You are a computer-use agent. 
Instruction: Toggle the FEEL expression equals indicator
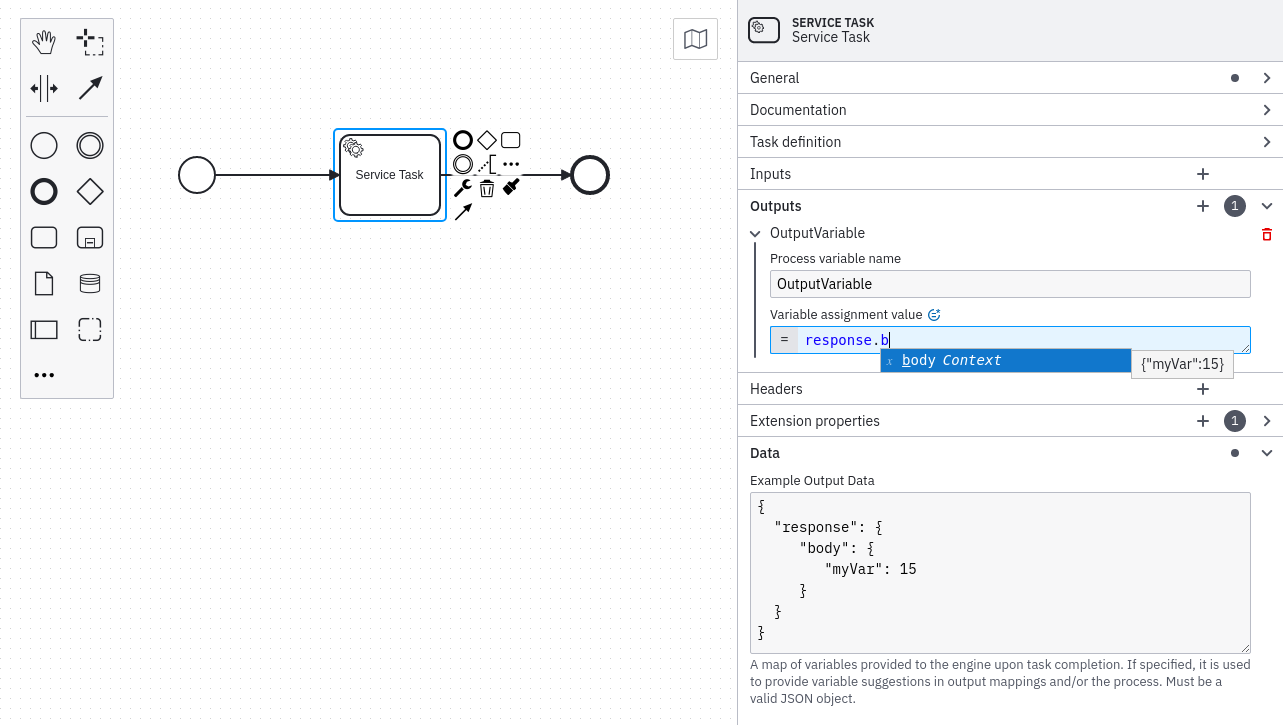[784, 339]
